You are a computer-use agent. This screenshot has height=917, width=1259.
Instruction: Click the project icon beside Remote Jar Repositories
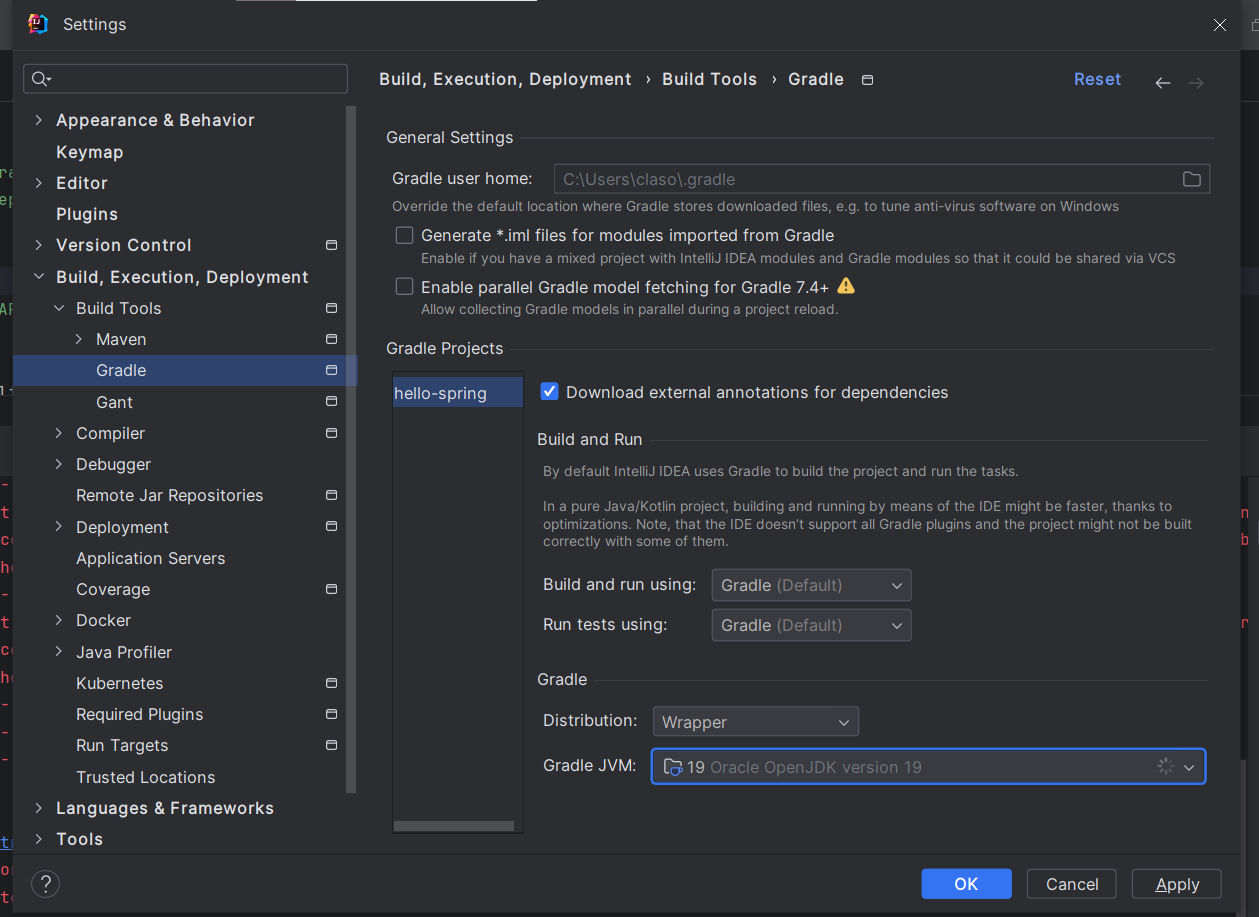click(x=332, y=495)
